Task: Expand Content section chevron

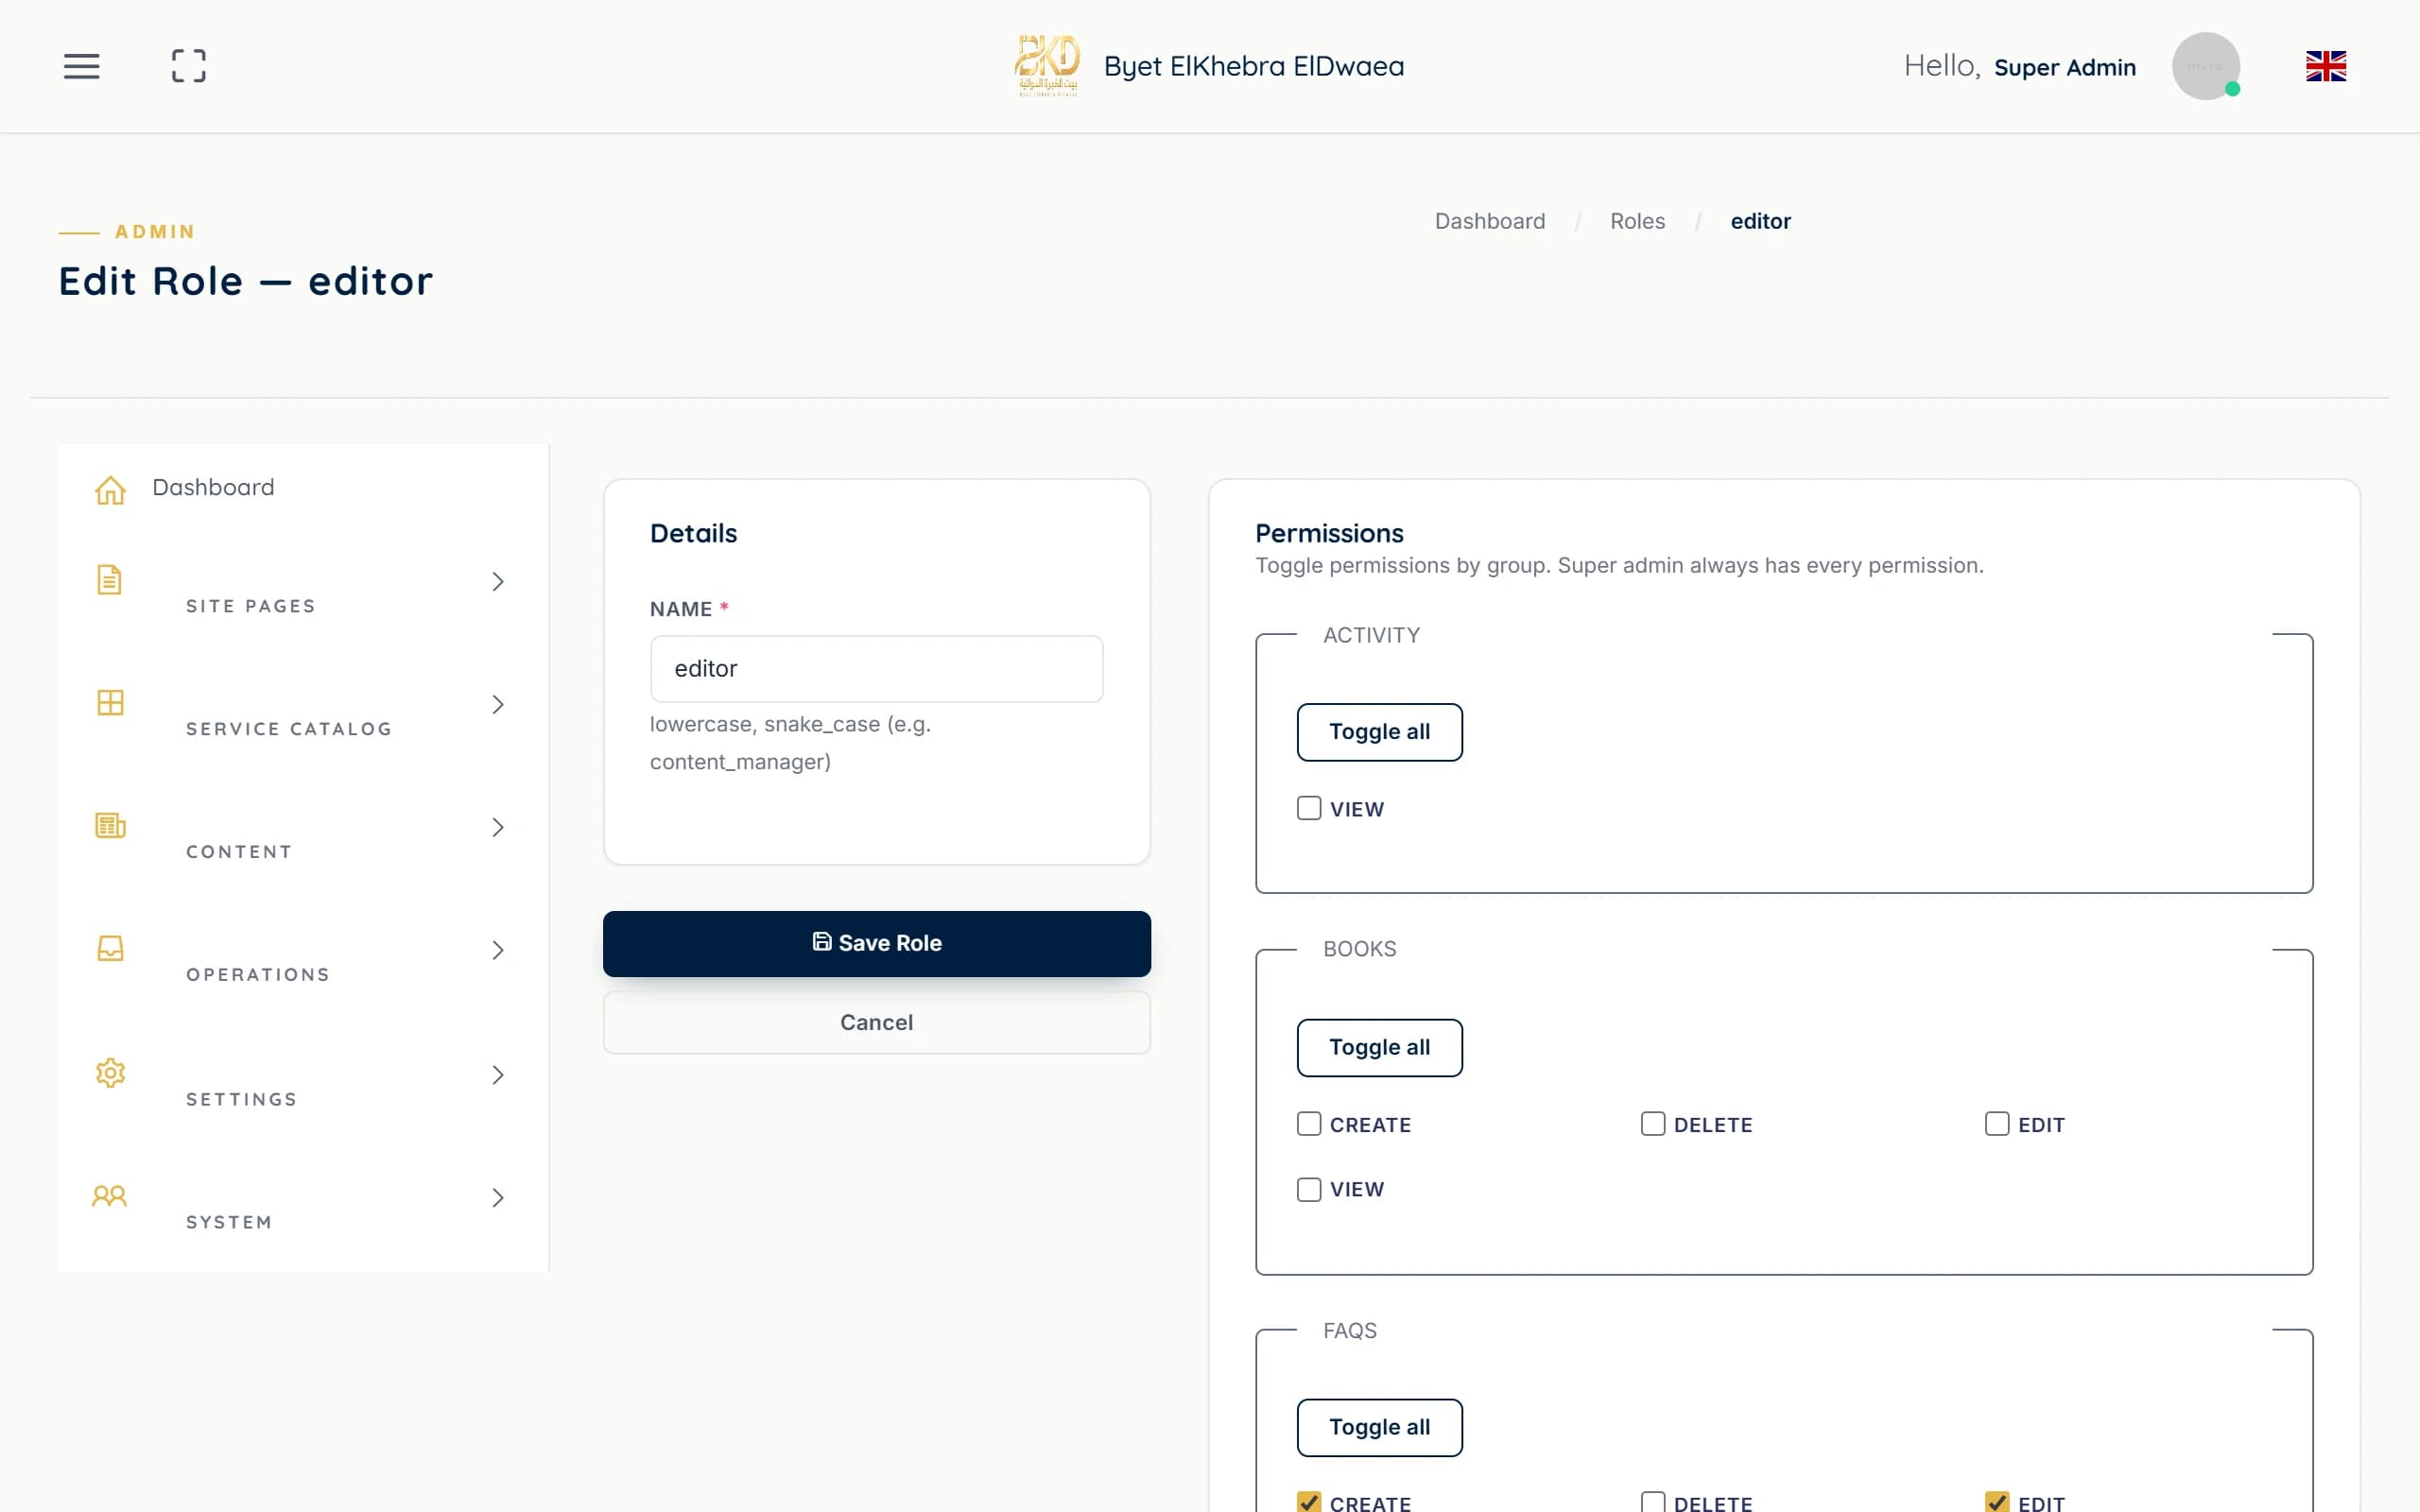Action: 498,828
